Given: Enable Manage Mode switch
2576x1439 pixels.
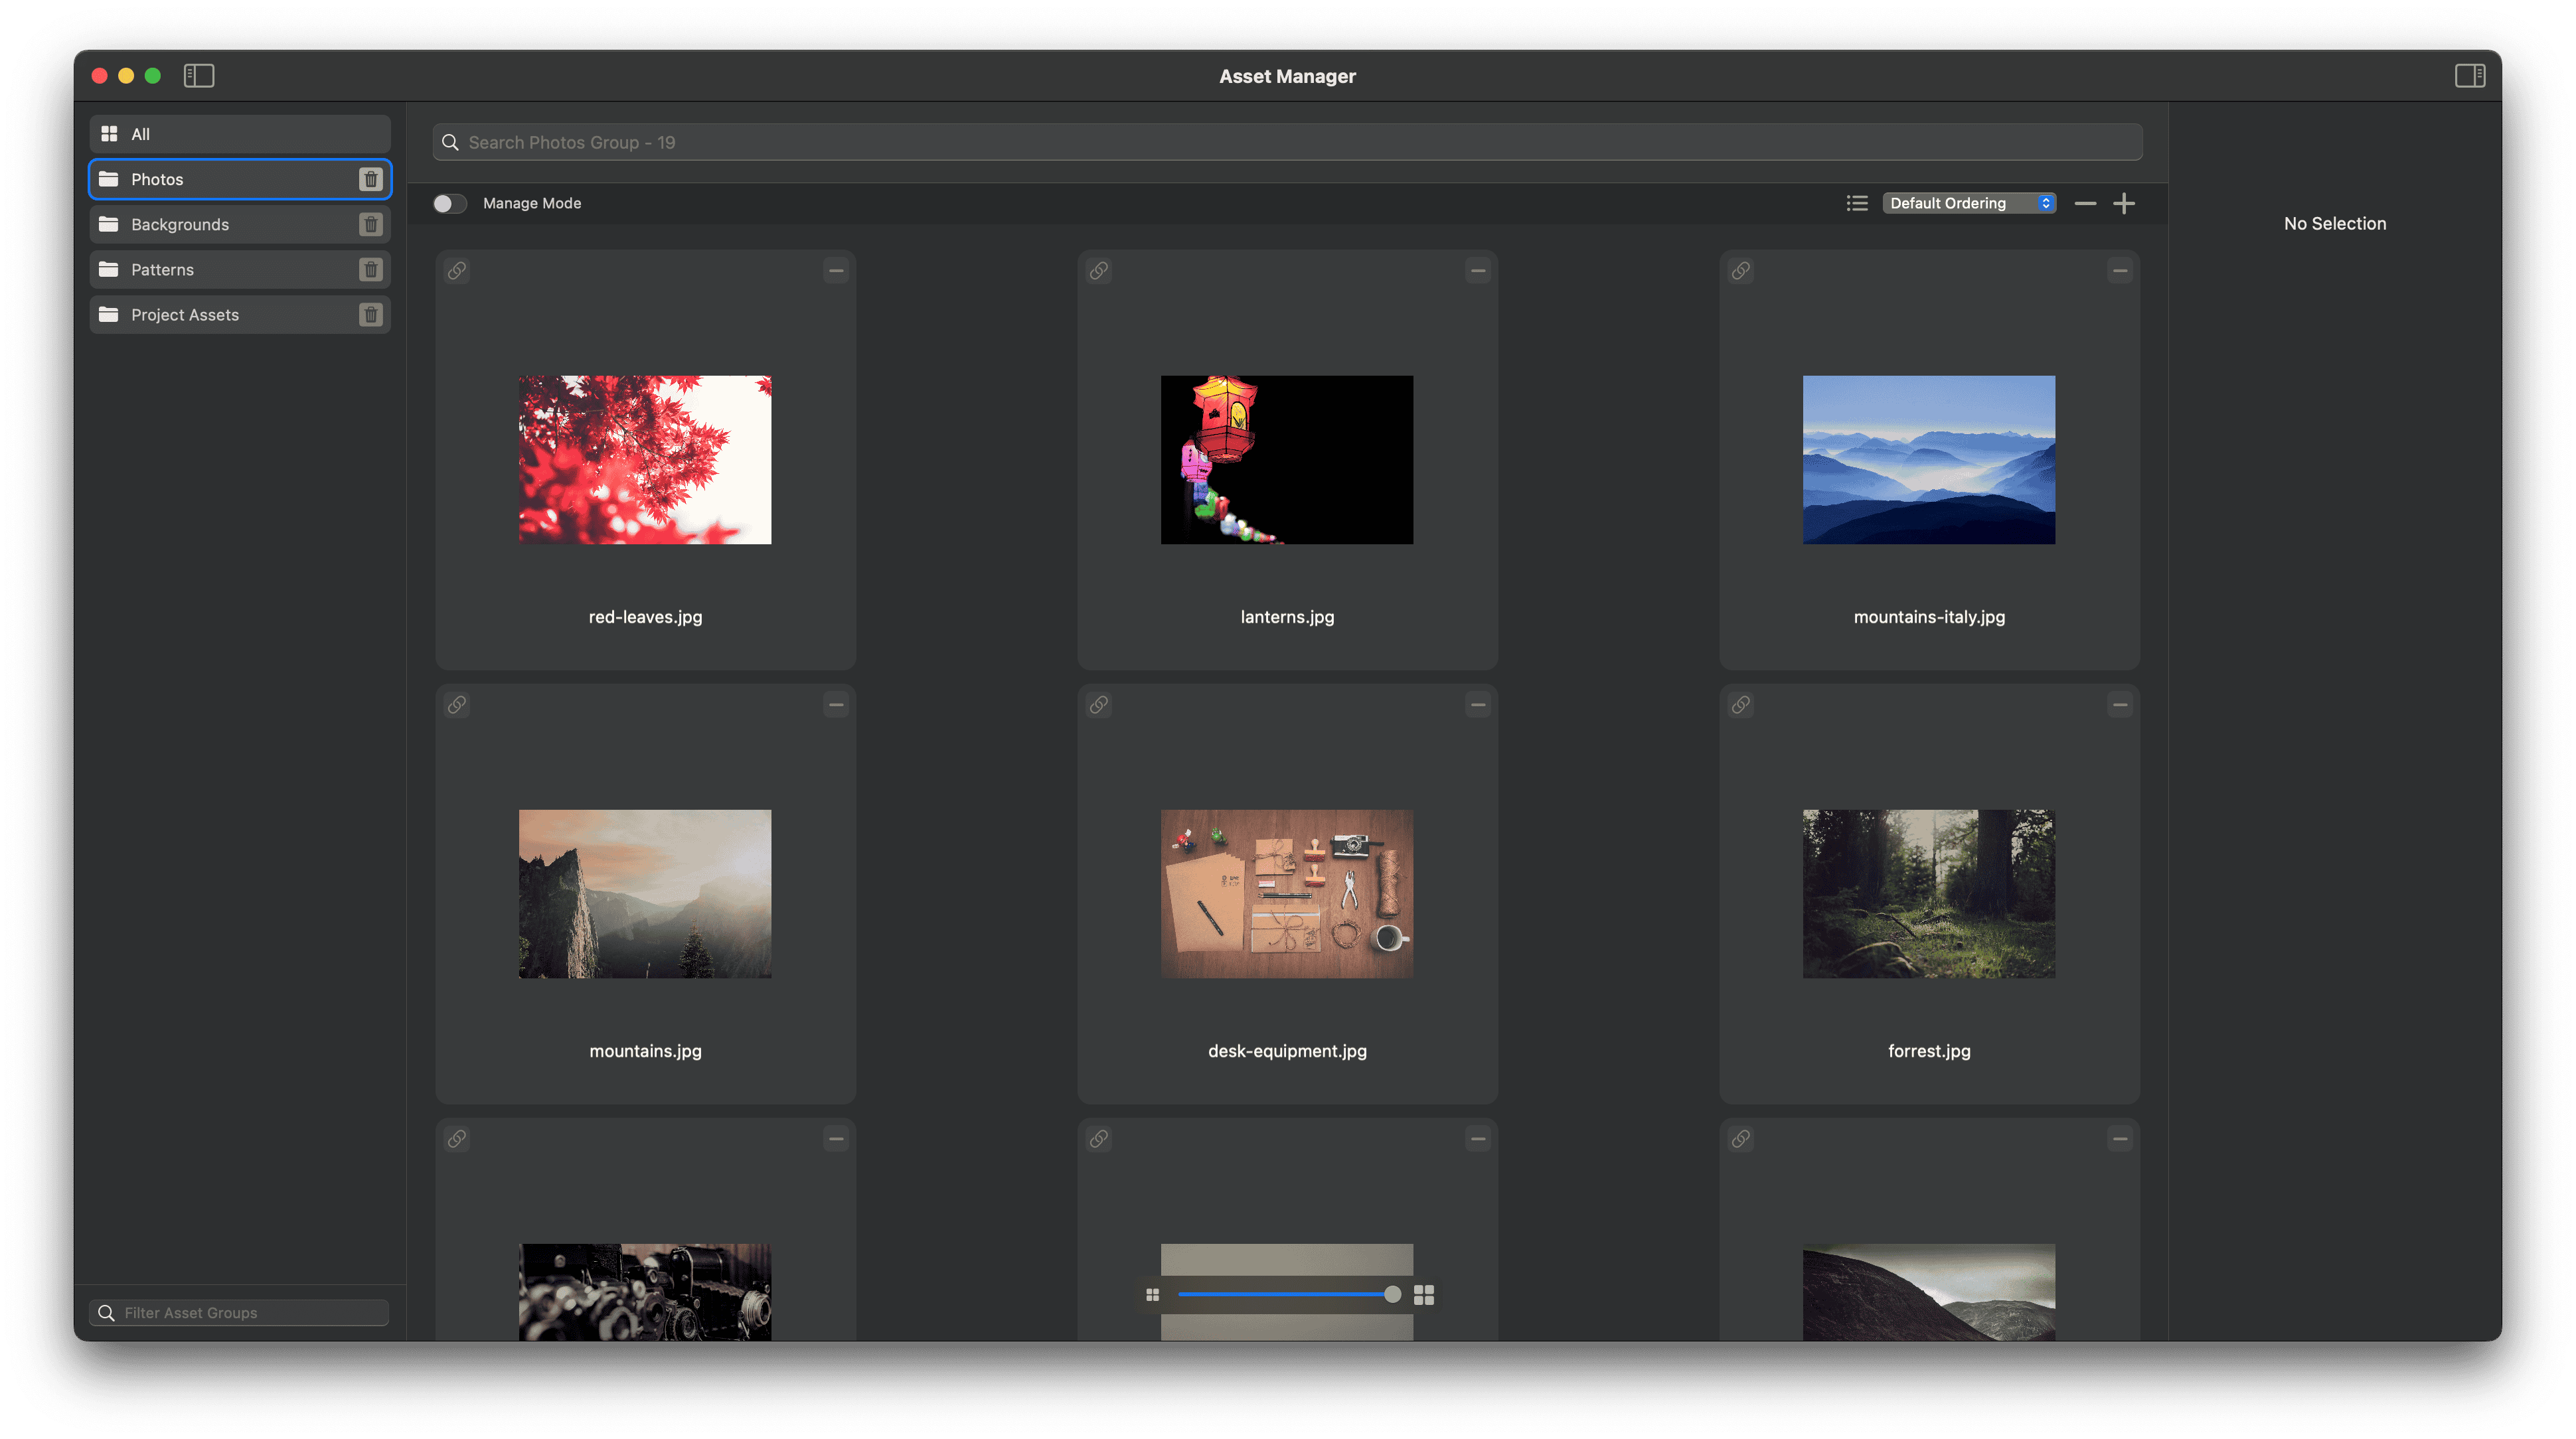Looking at the screenshot, I should (x=450, y=204).
